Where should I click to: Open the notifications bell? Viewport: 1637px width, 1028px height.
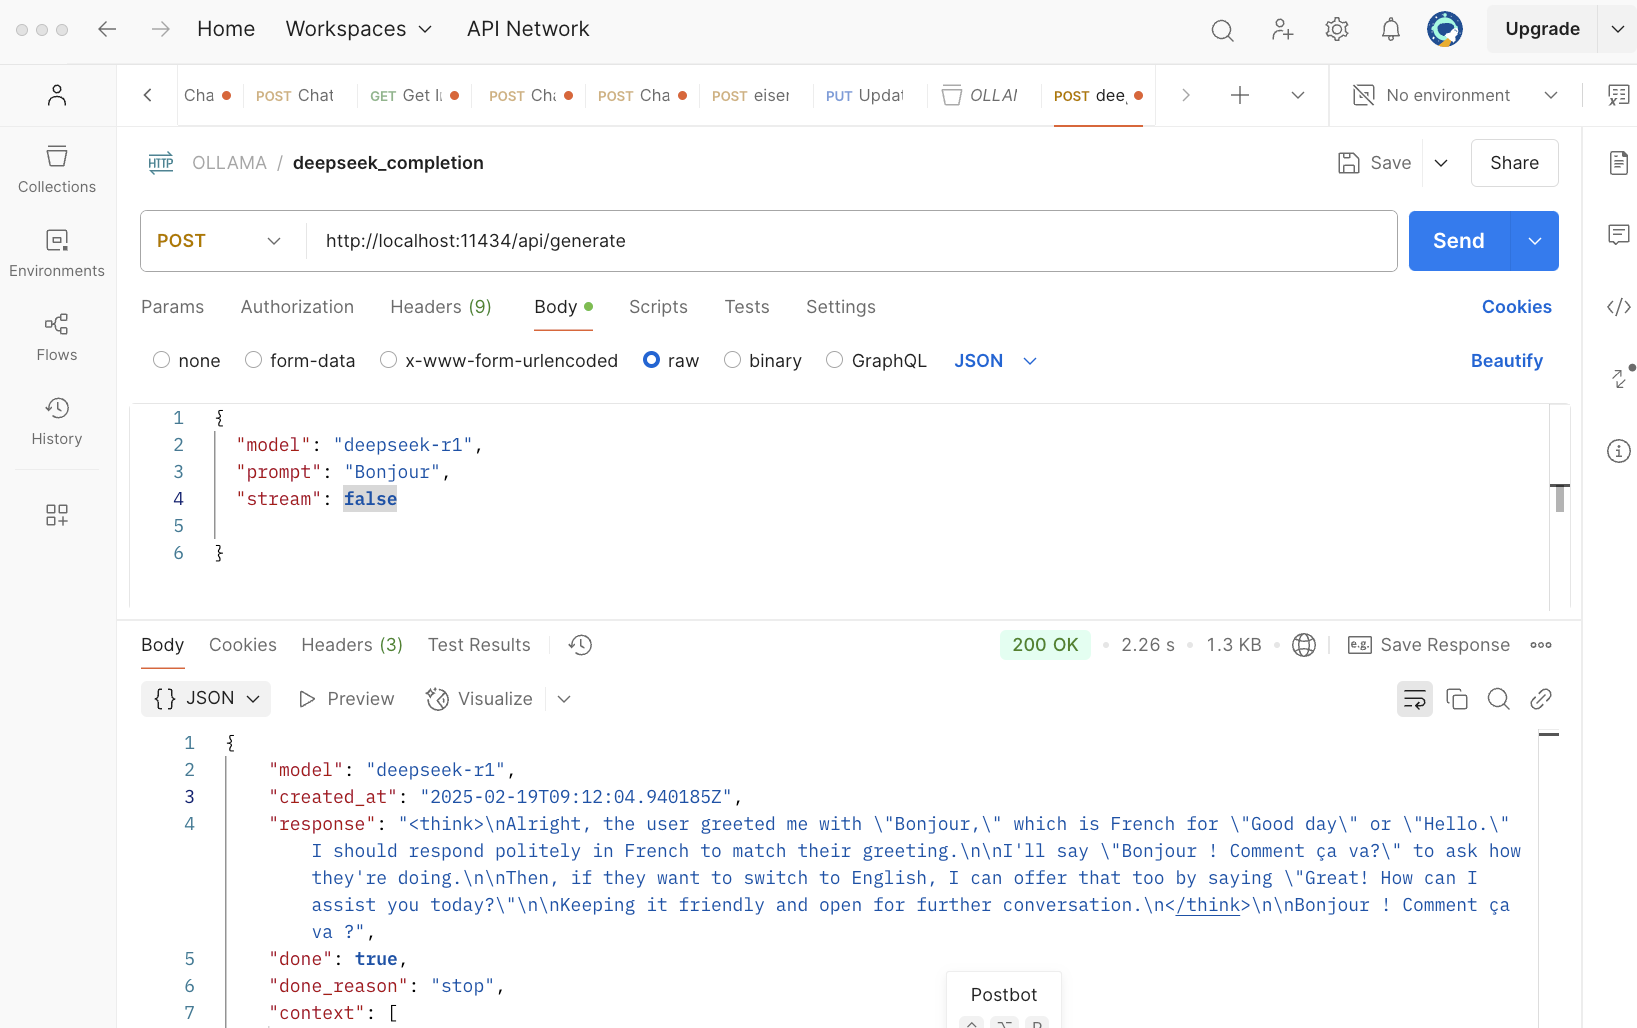point(1390,29)
